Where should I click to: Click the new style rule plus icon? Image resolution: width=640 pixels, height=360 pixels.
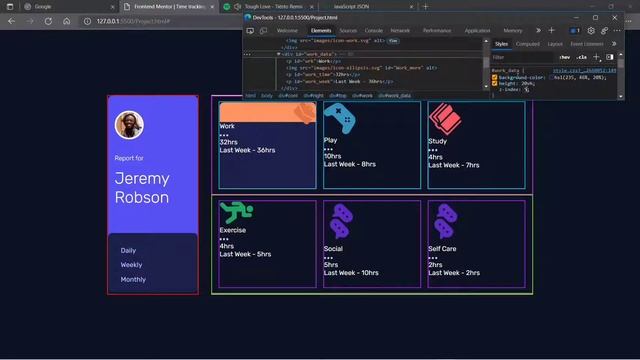coord(596,57)
